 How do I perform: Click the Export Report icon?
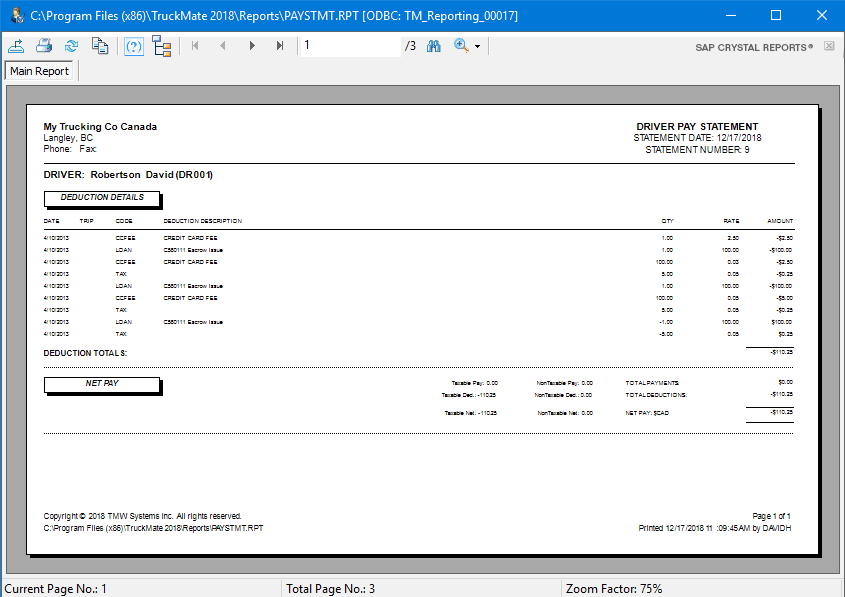click(17, 46)
